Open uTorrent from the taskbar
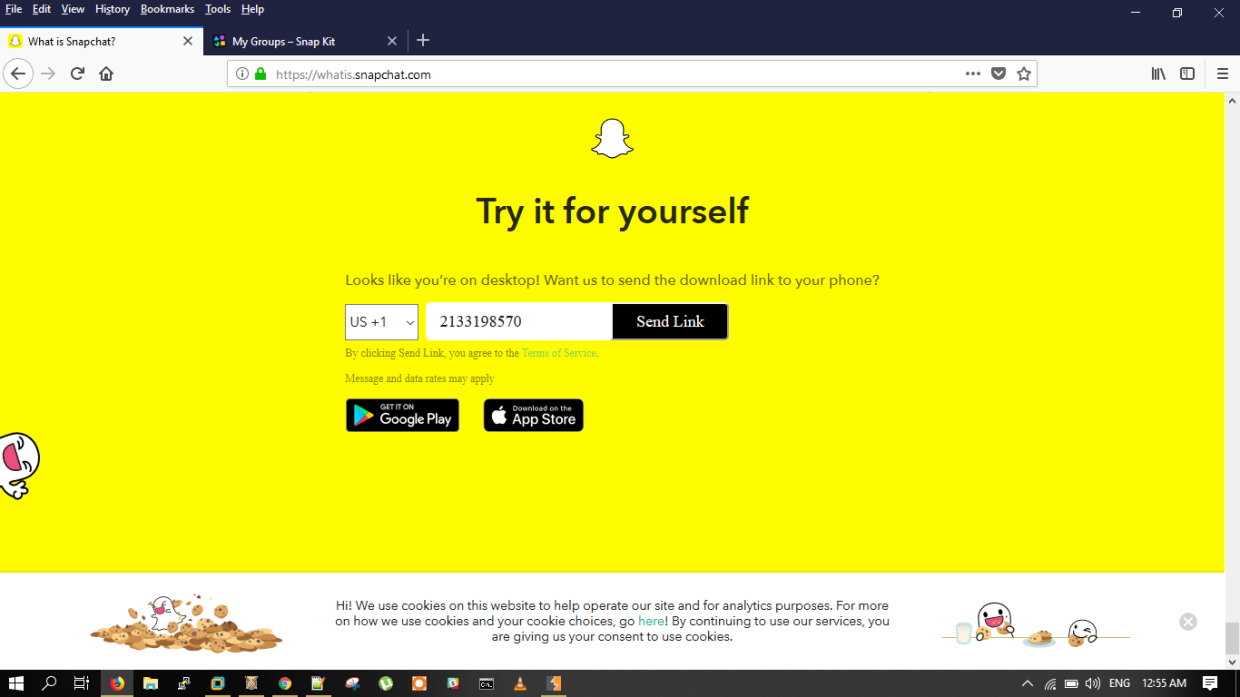 pos(385,684)
